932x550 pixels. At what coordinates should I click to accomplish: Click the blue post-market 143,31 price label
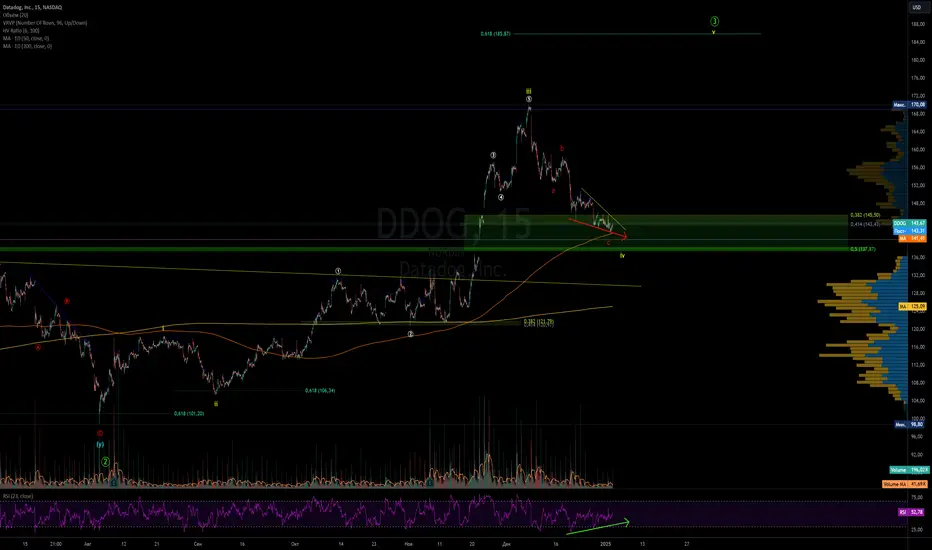[x=909, y=231]
